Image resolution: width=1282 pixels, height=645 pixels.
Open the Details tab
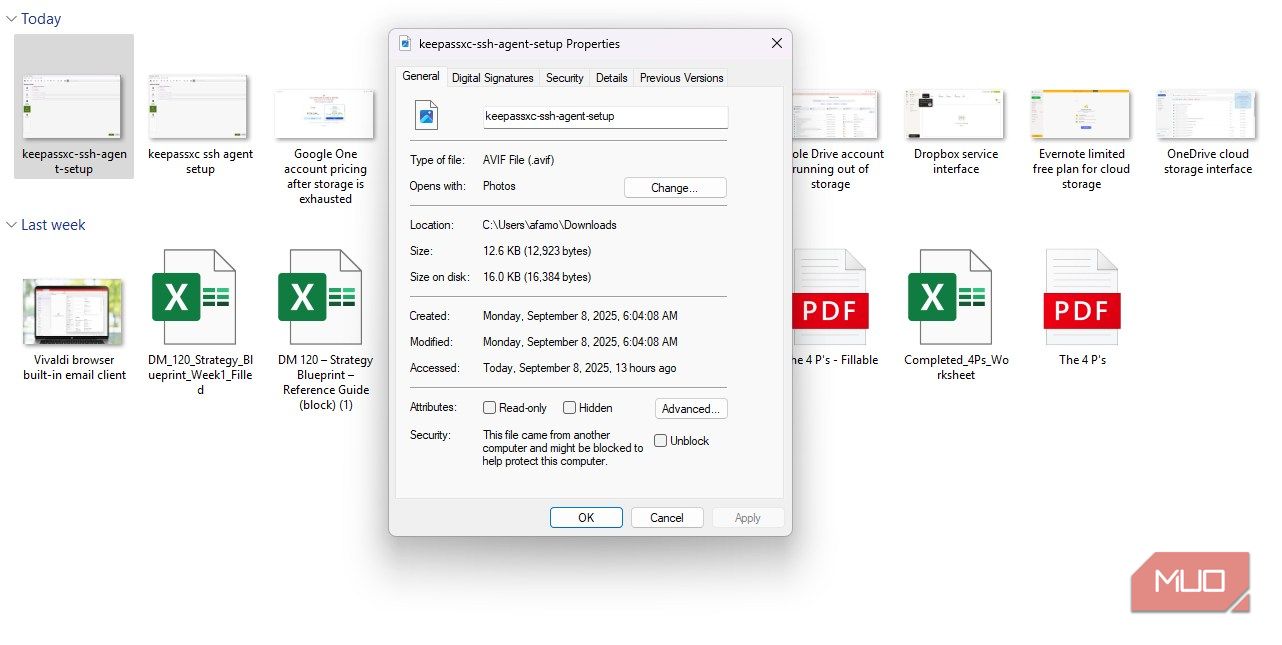point(612,78)
